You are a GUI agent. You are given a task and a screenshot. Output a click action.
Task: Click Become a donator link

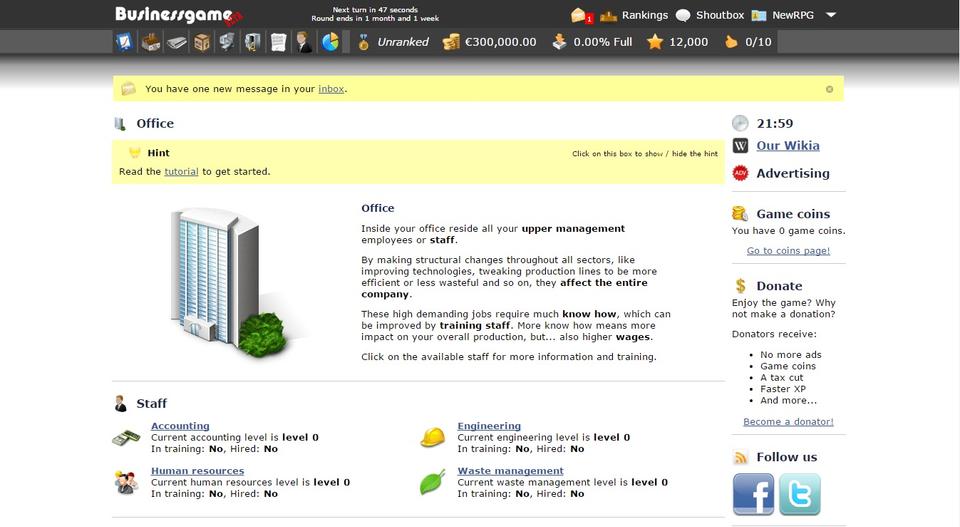tap(788, 422)
